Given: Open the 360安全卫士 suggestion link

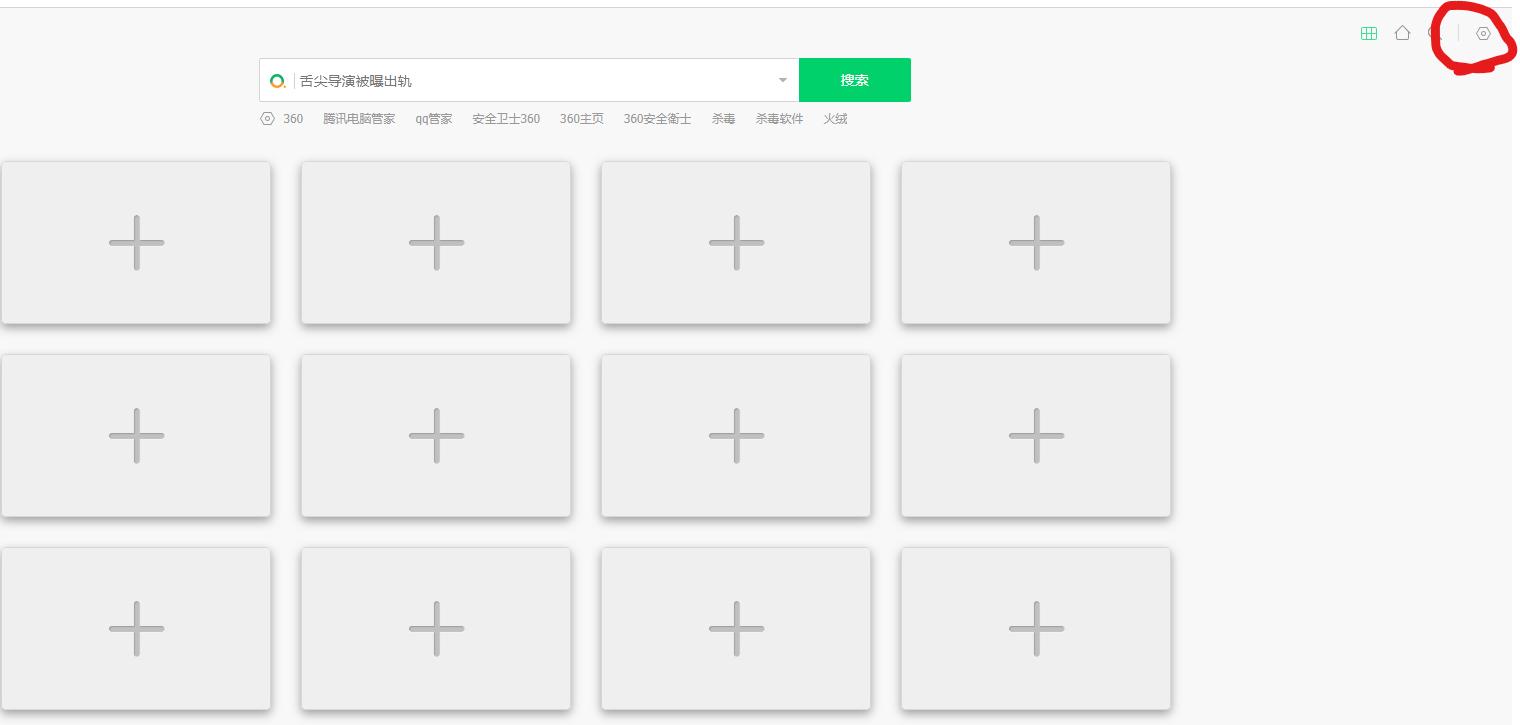Looking at the screenshot, I should (x=657, y=118).
